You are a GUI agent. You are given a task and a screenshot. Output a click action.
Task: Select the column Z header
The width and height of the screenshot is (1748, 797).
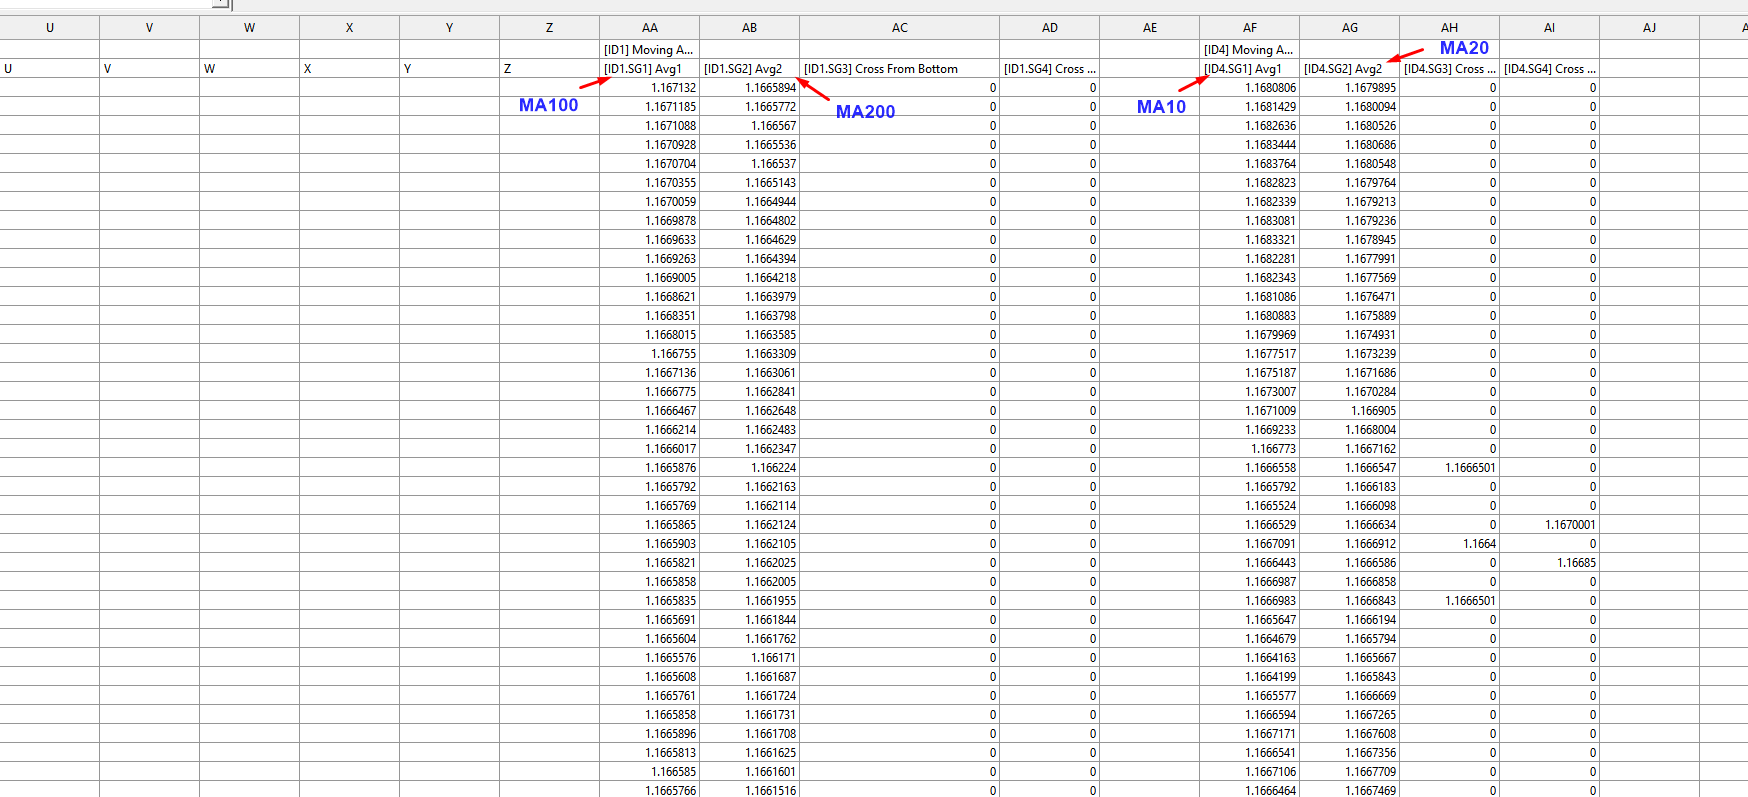(x=550, y=28)
